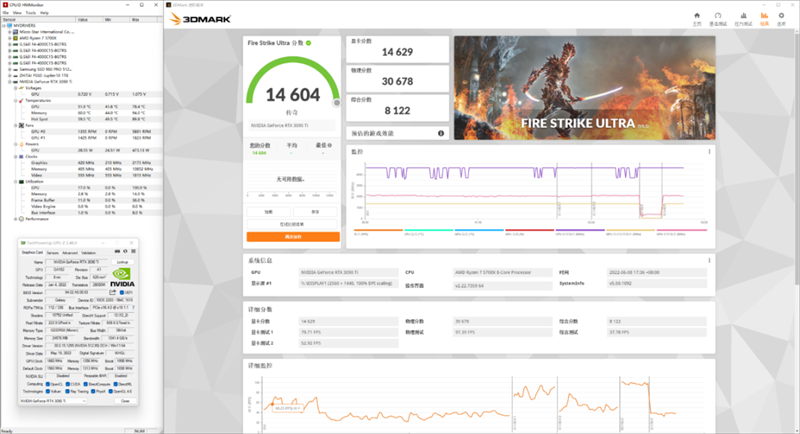Expand the Performance group in HWMonitor
This screenshot has width=800, height=434.
tap(15, 219)
